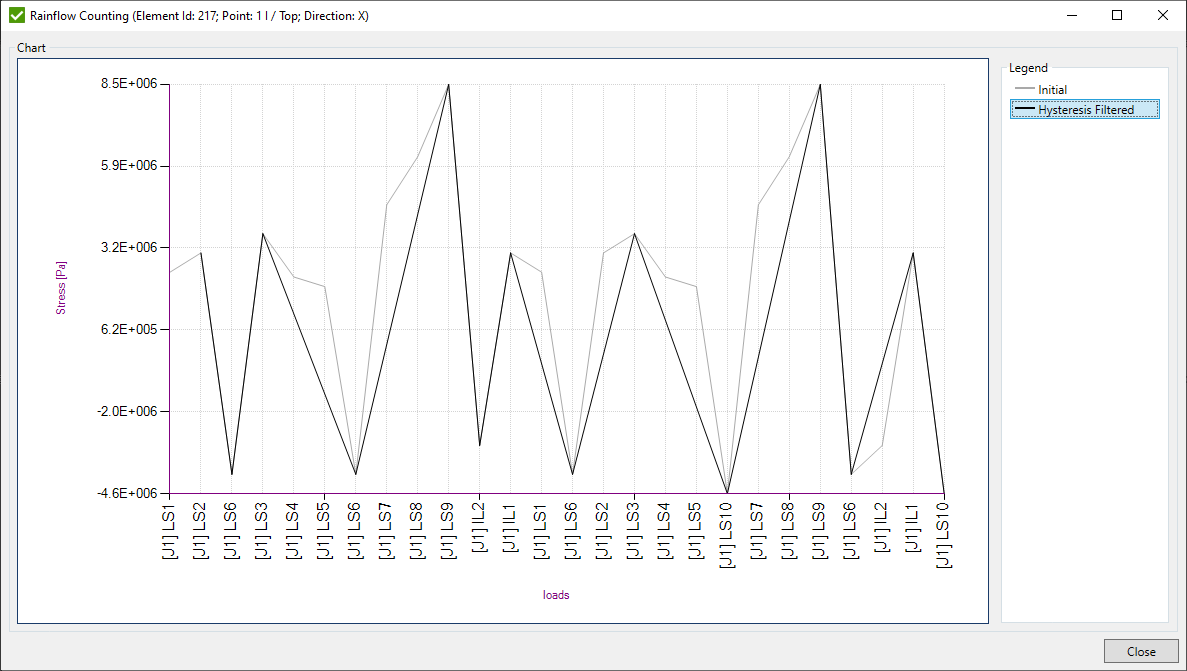Viewport: 1187px width, 671px height.
Task: Minimize the Rainflow Counting window
Action: point(1071,15)
